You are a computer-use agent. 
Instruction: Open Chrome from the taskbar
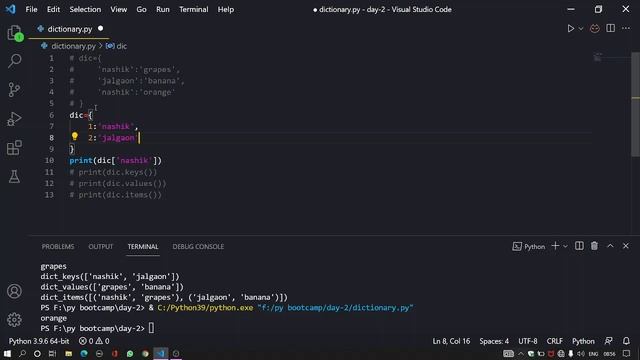tap(145, 353)
